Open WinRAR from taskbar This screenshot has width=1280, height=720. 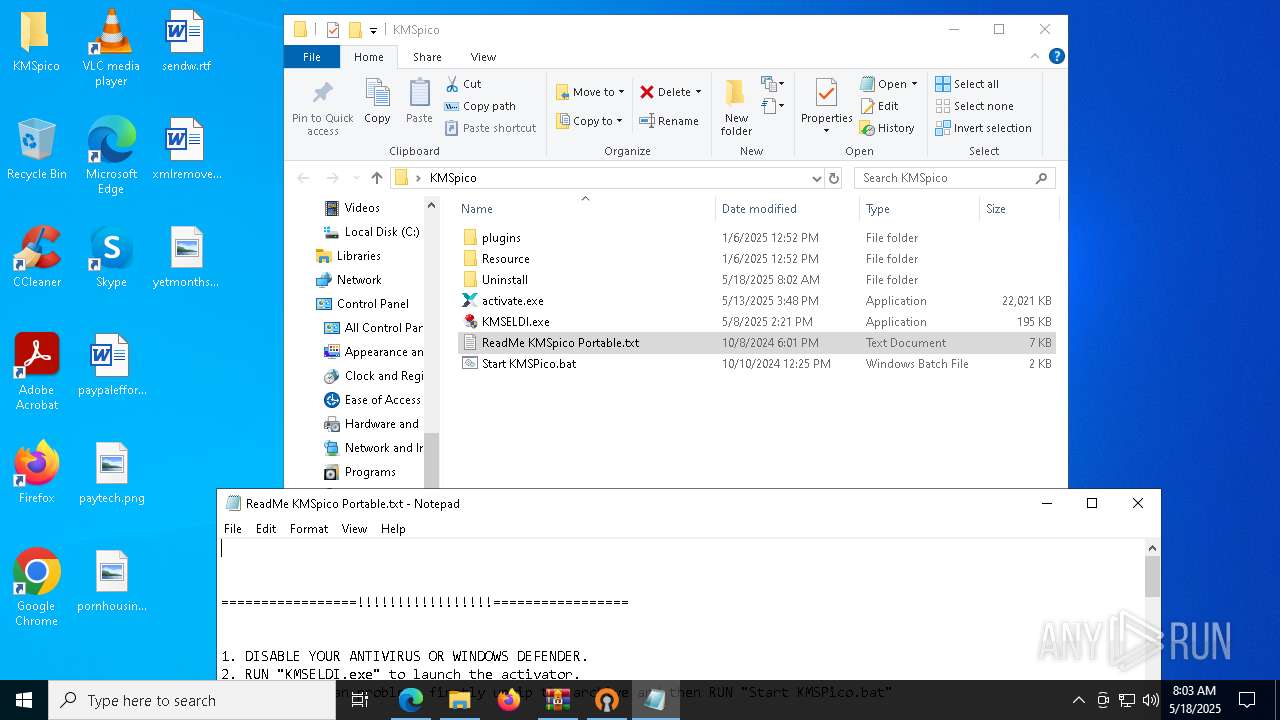(x=558, y=700)
